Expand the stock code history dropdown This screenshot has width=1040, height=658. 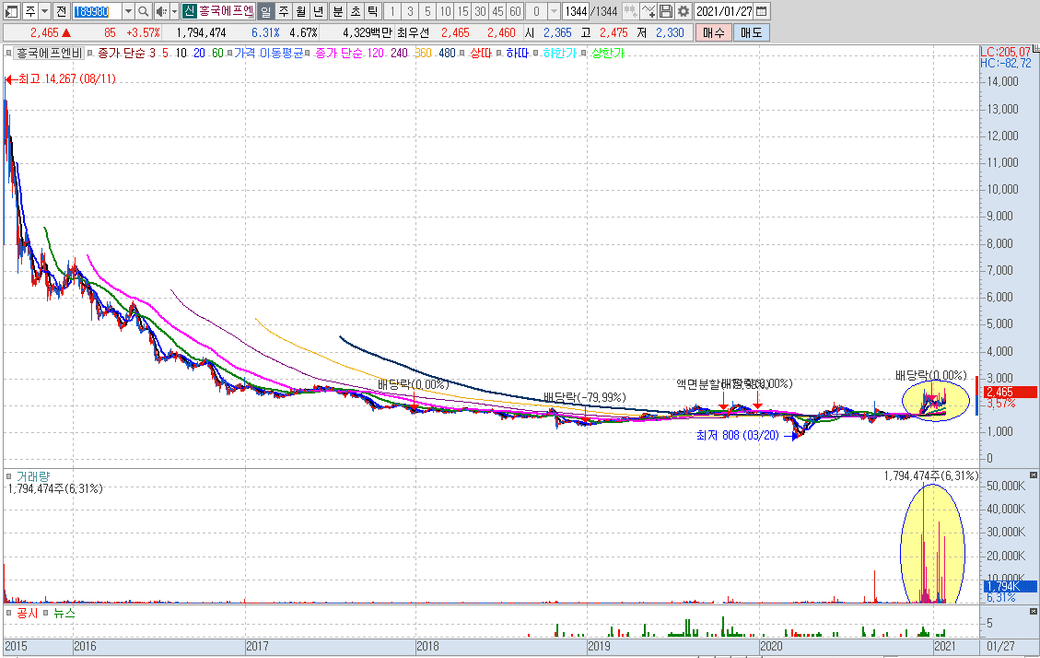pyautogui.click(x=128, y=11)
